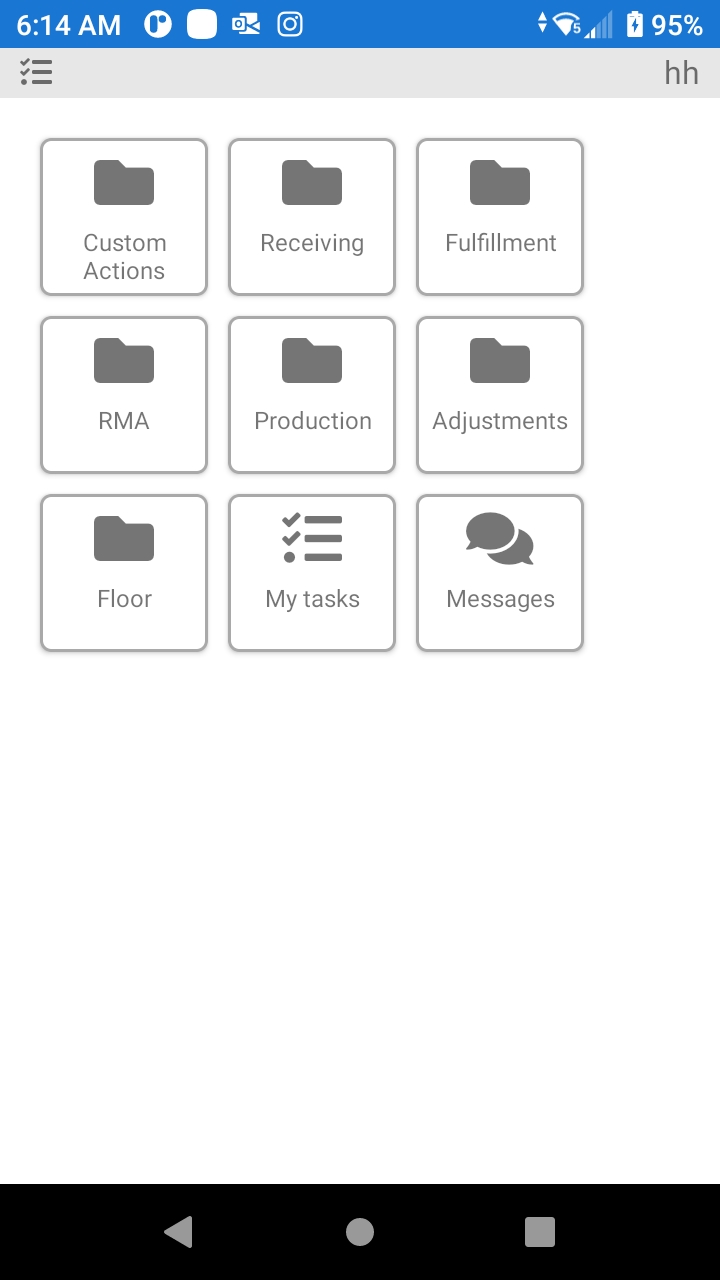Tap the white square notification icon
The image size is (720, 1280).
202,24
